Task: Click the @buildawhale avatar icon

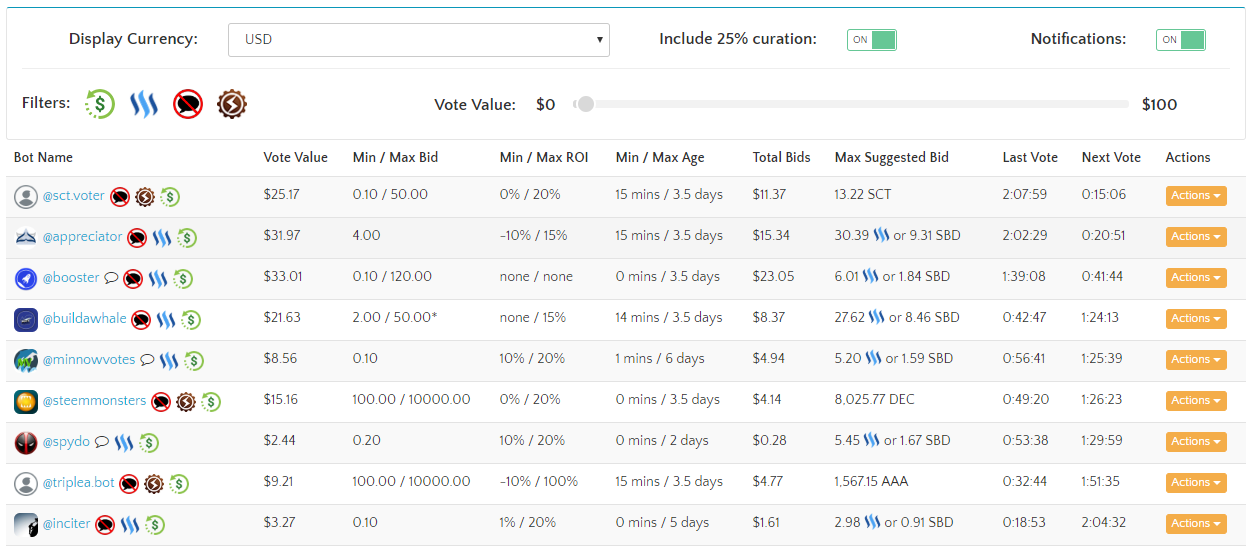Action: tap(26, 319)
